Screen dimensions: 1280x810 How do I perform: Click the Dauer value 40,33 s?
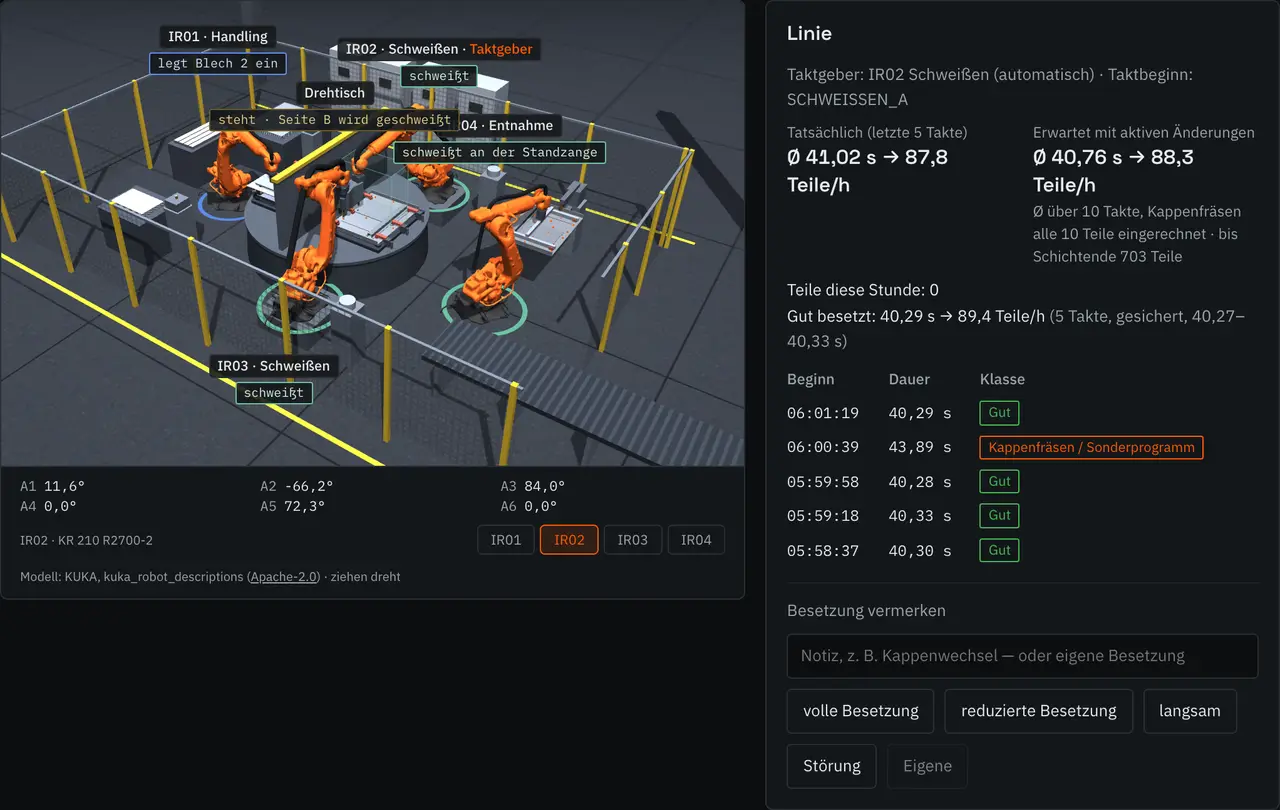point(920,516)
